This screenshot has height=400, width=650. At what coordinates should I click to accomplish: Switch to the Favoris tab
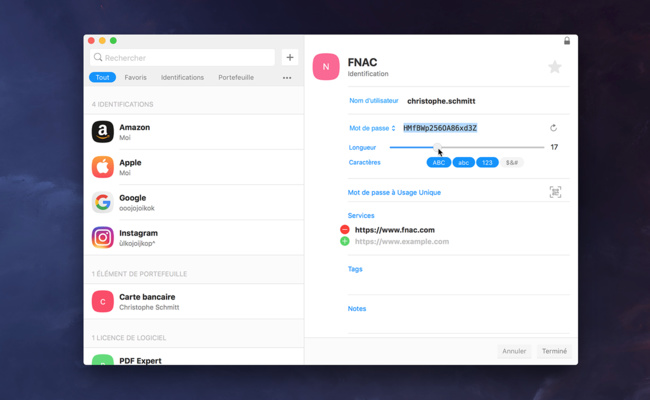click(x=135, y=78)
